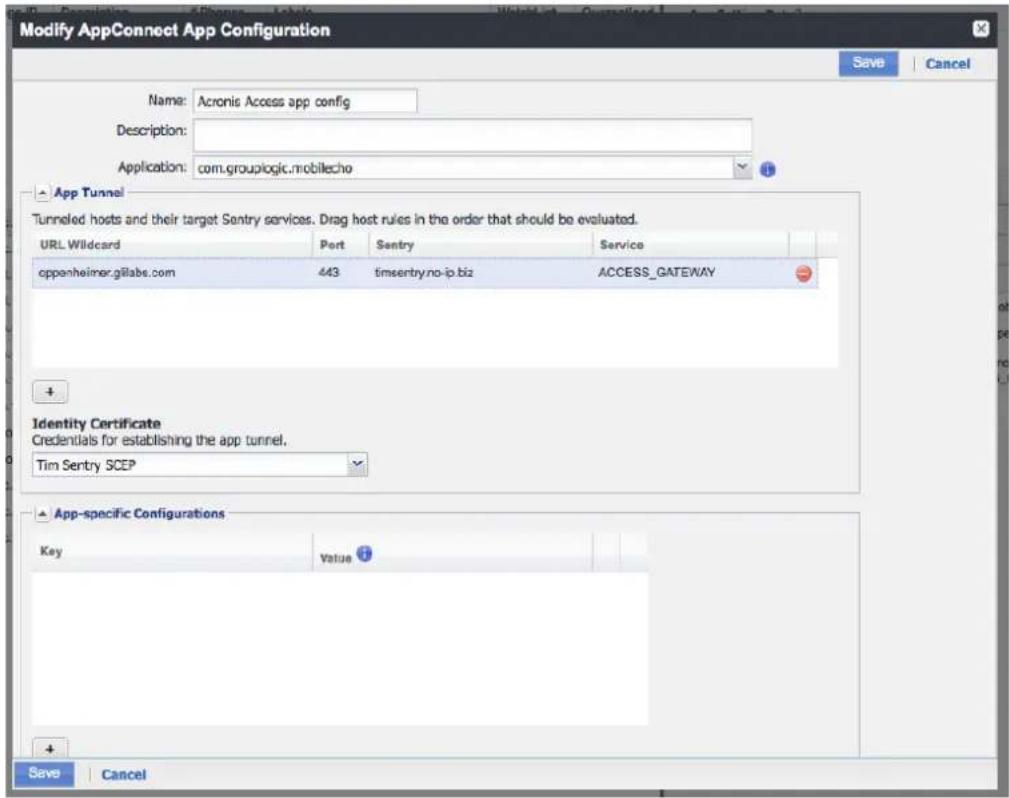The width and height of the screenshot is (1009, 798).
Task: Click the Key column header
Action: point(172,552)
